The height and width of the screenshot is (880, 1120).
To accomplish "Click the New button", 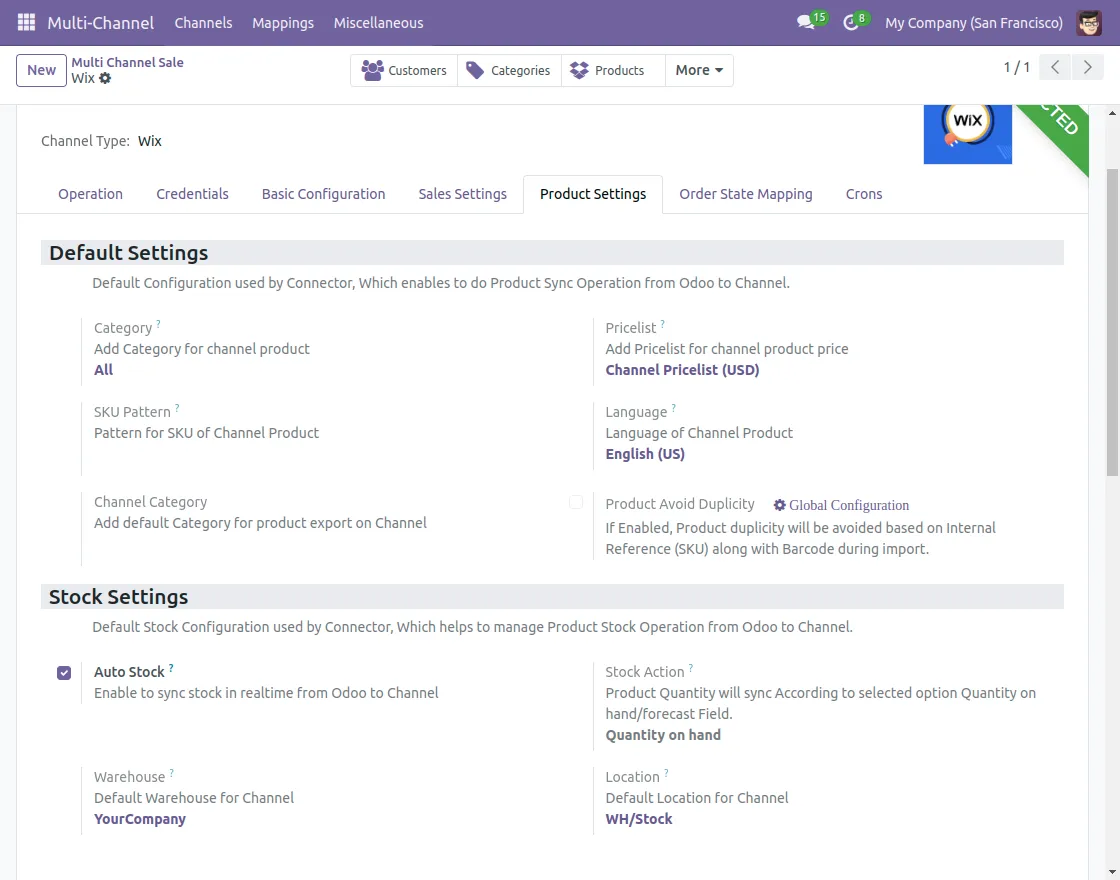I will click(40, 70).
